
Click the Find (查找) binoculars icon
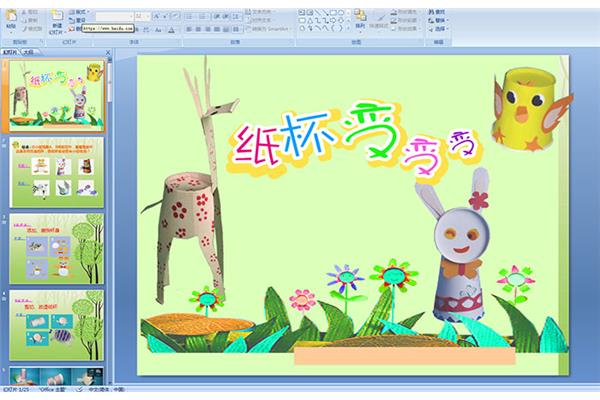[x=431, y=12]
